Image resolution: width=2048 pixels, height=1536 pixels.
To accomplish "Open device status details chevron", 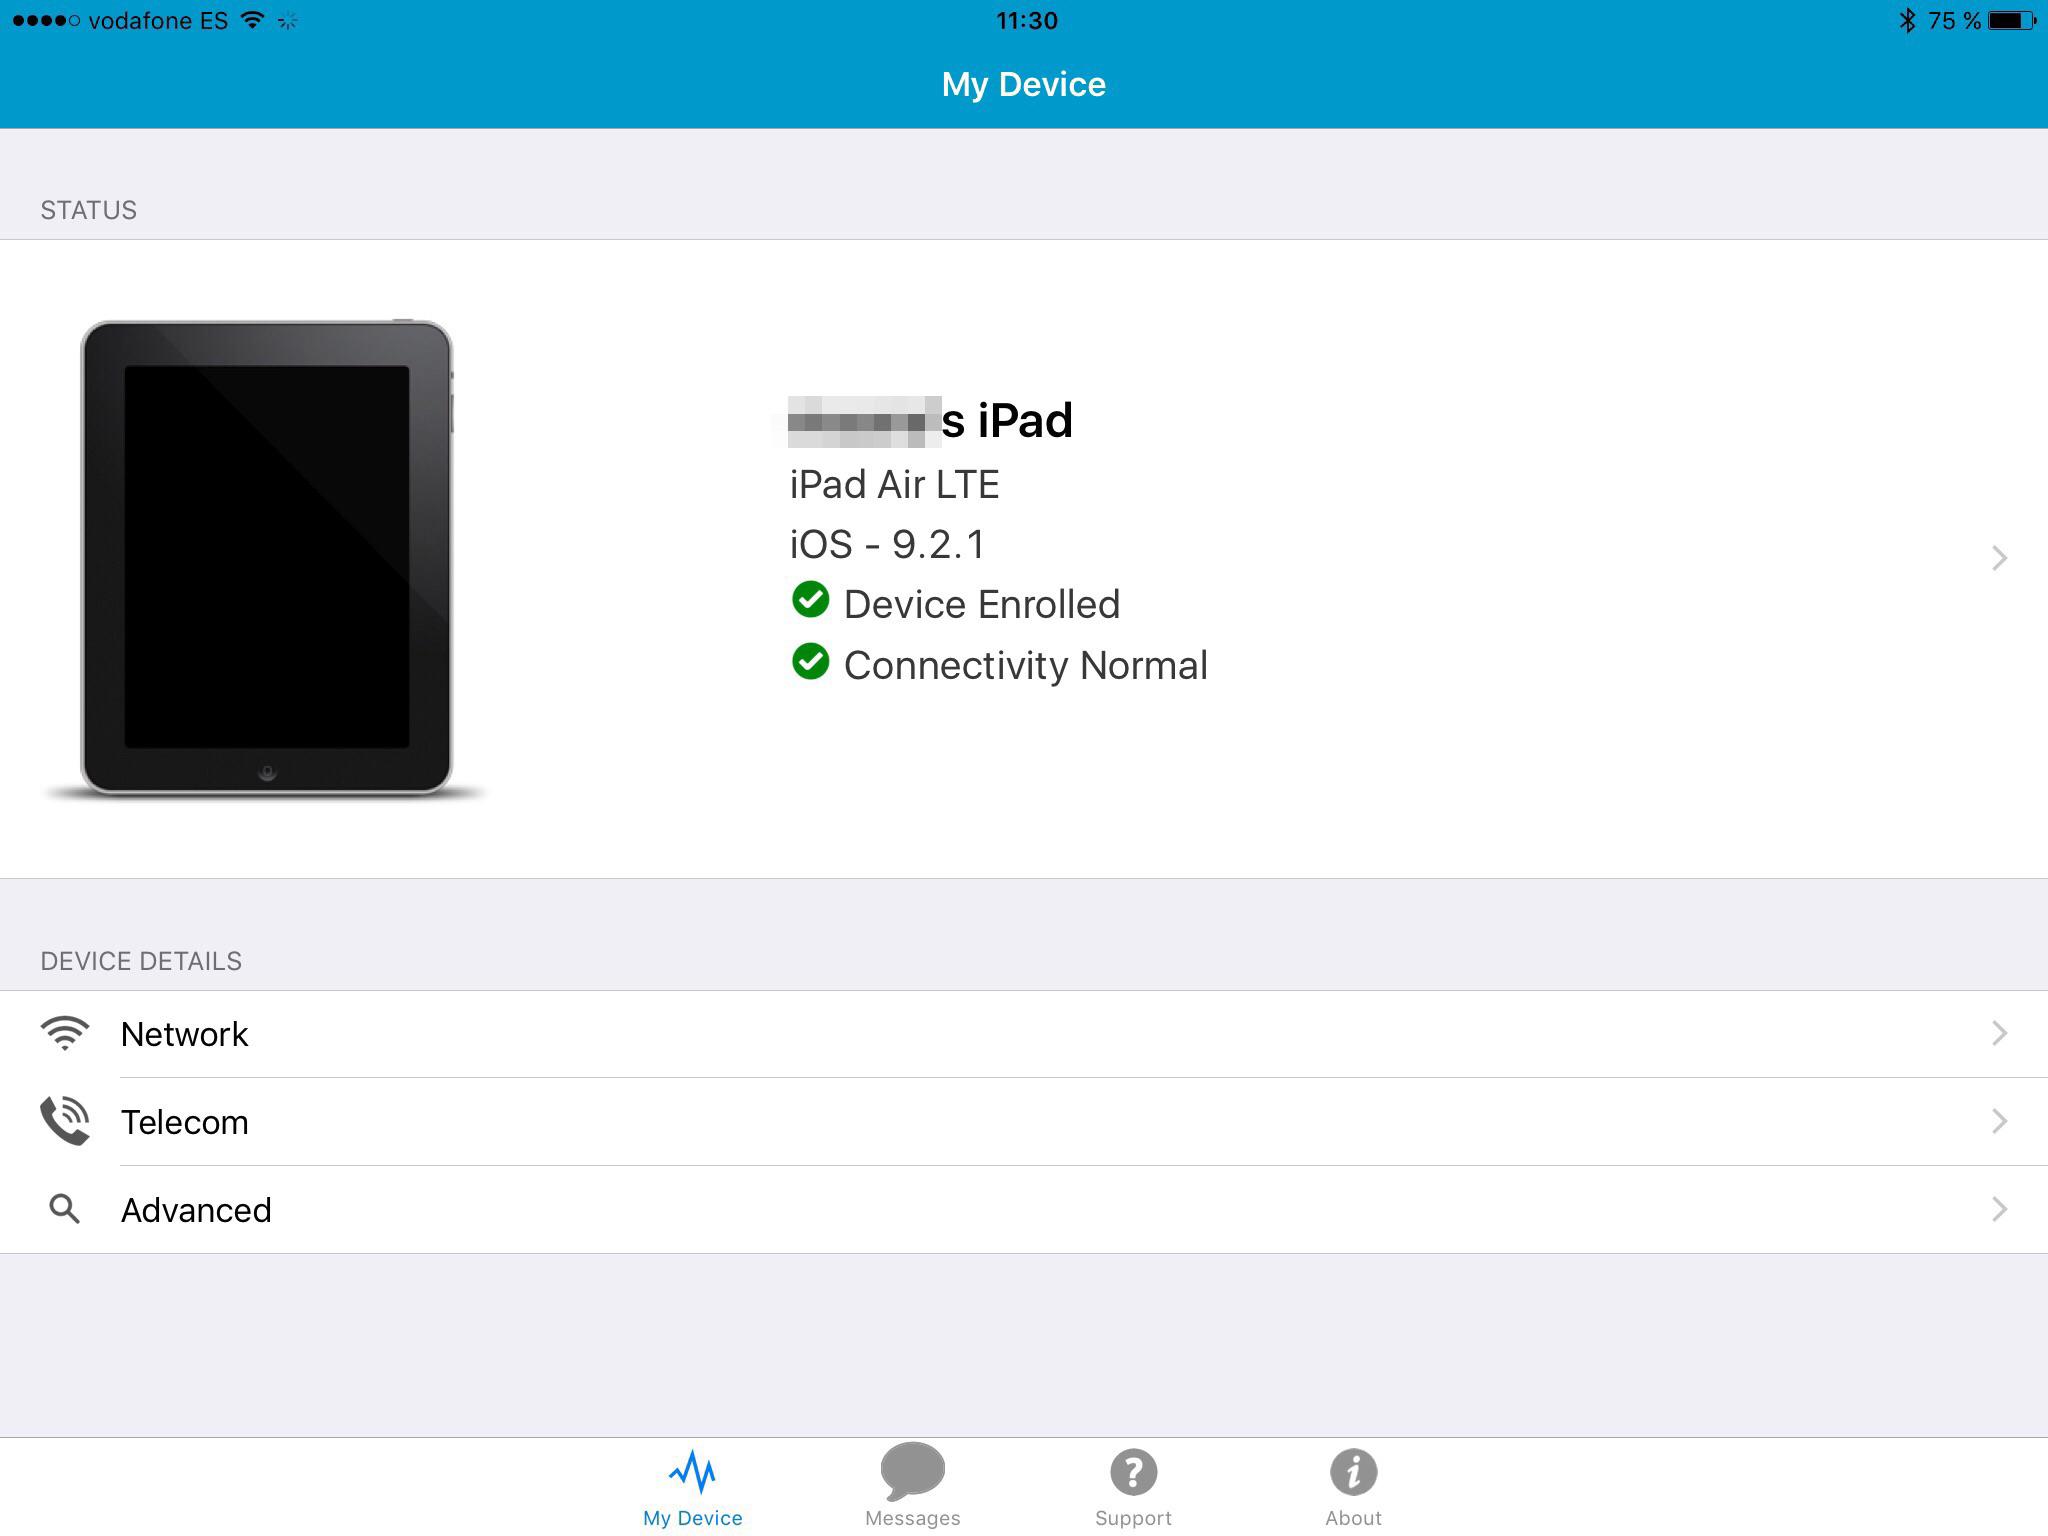I will [1999, 558].
